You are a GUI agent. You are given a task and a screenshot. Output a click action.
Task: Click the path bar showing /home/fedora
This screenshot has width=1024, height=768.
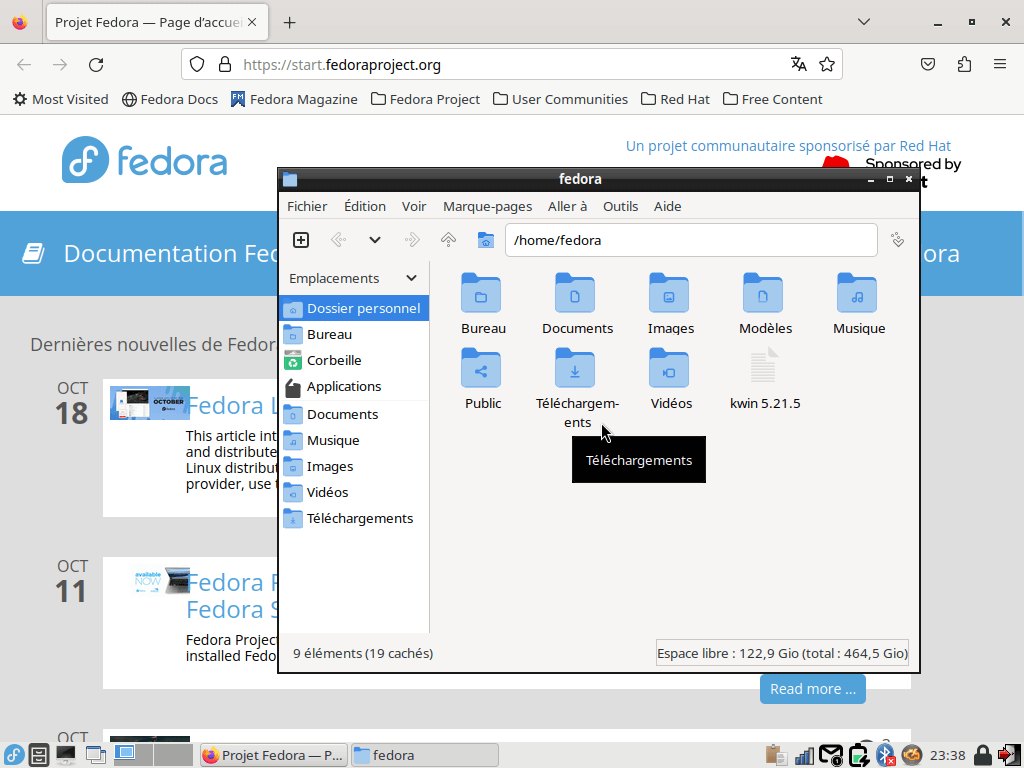tap(691, 240)
